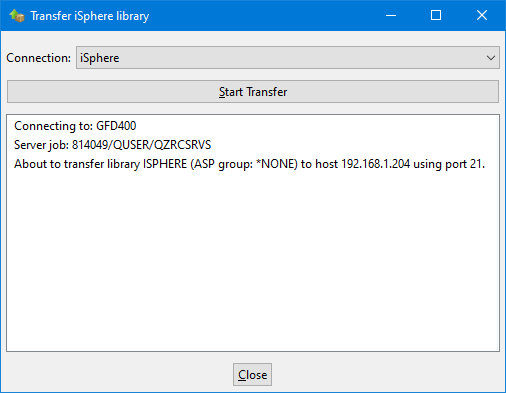The width and height of the screenshot is (506, 393).
Task: Click the 'Connecting to: GFD400' log line
Action: pos(75,126)
